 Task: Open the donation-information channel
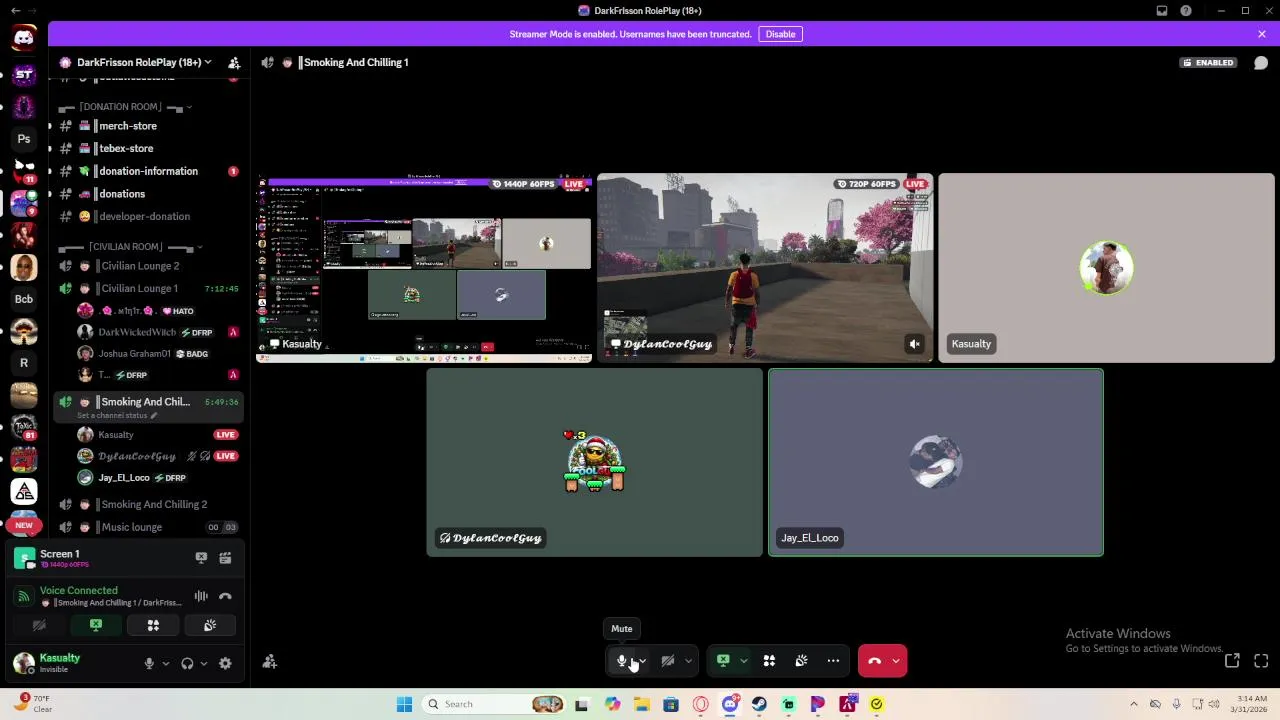click(x=148, y=171)
